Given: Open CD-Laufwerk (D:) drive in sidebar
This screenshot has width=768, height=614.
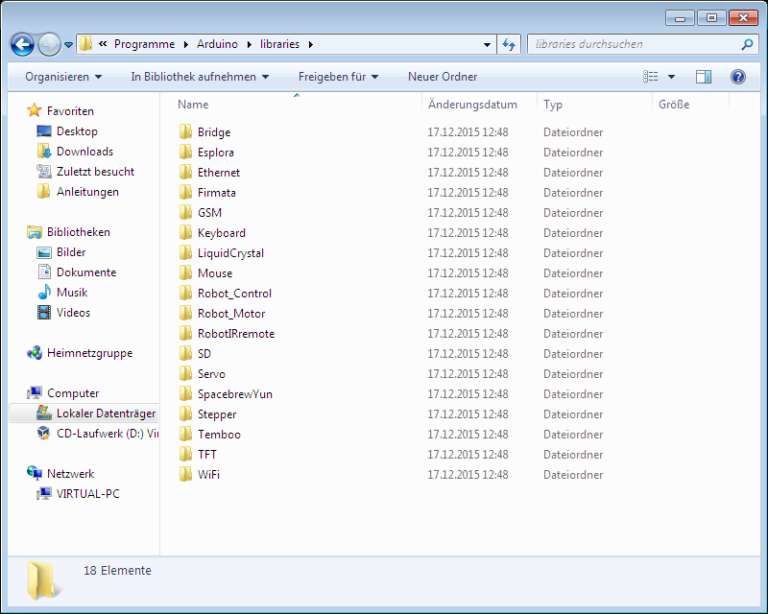Looking at the screenshot, I should tap(106, 434).
